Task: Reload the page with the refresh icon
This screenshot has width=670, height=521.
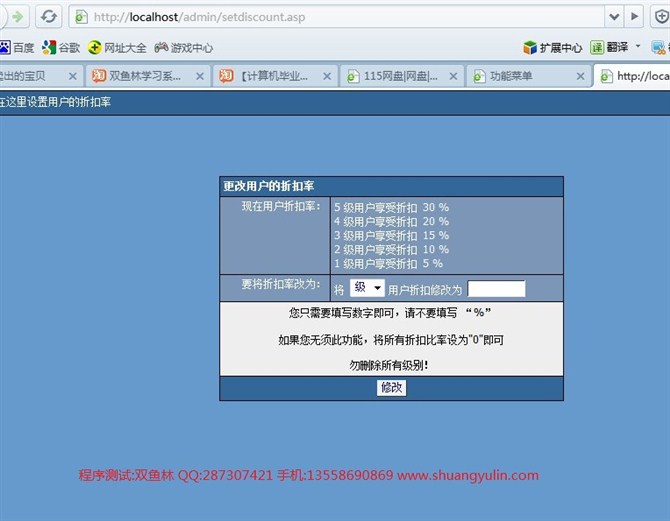Action: (x=48, y=16)
